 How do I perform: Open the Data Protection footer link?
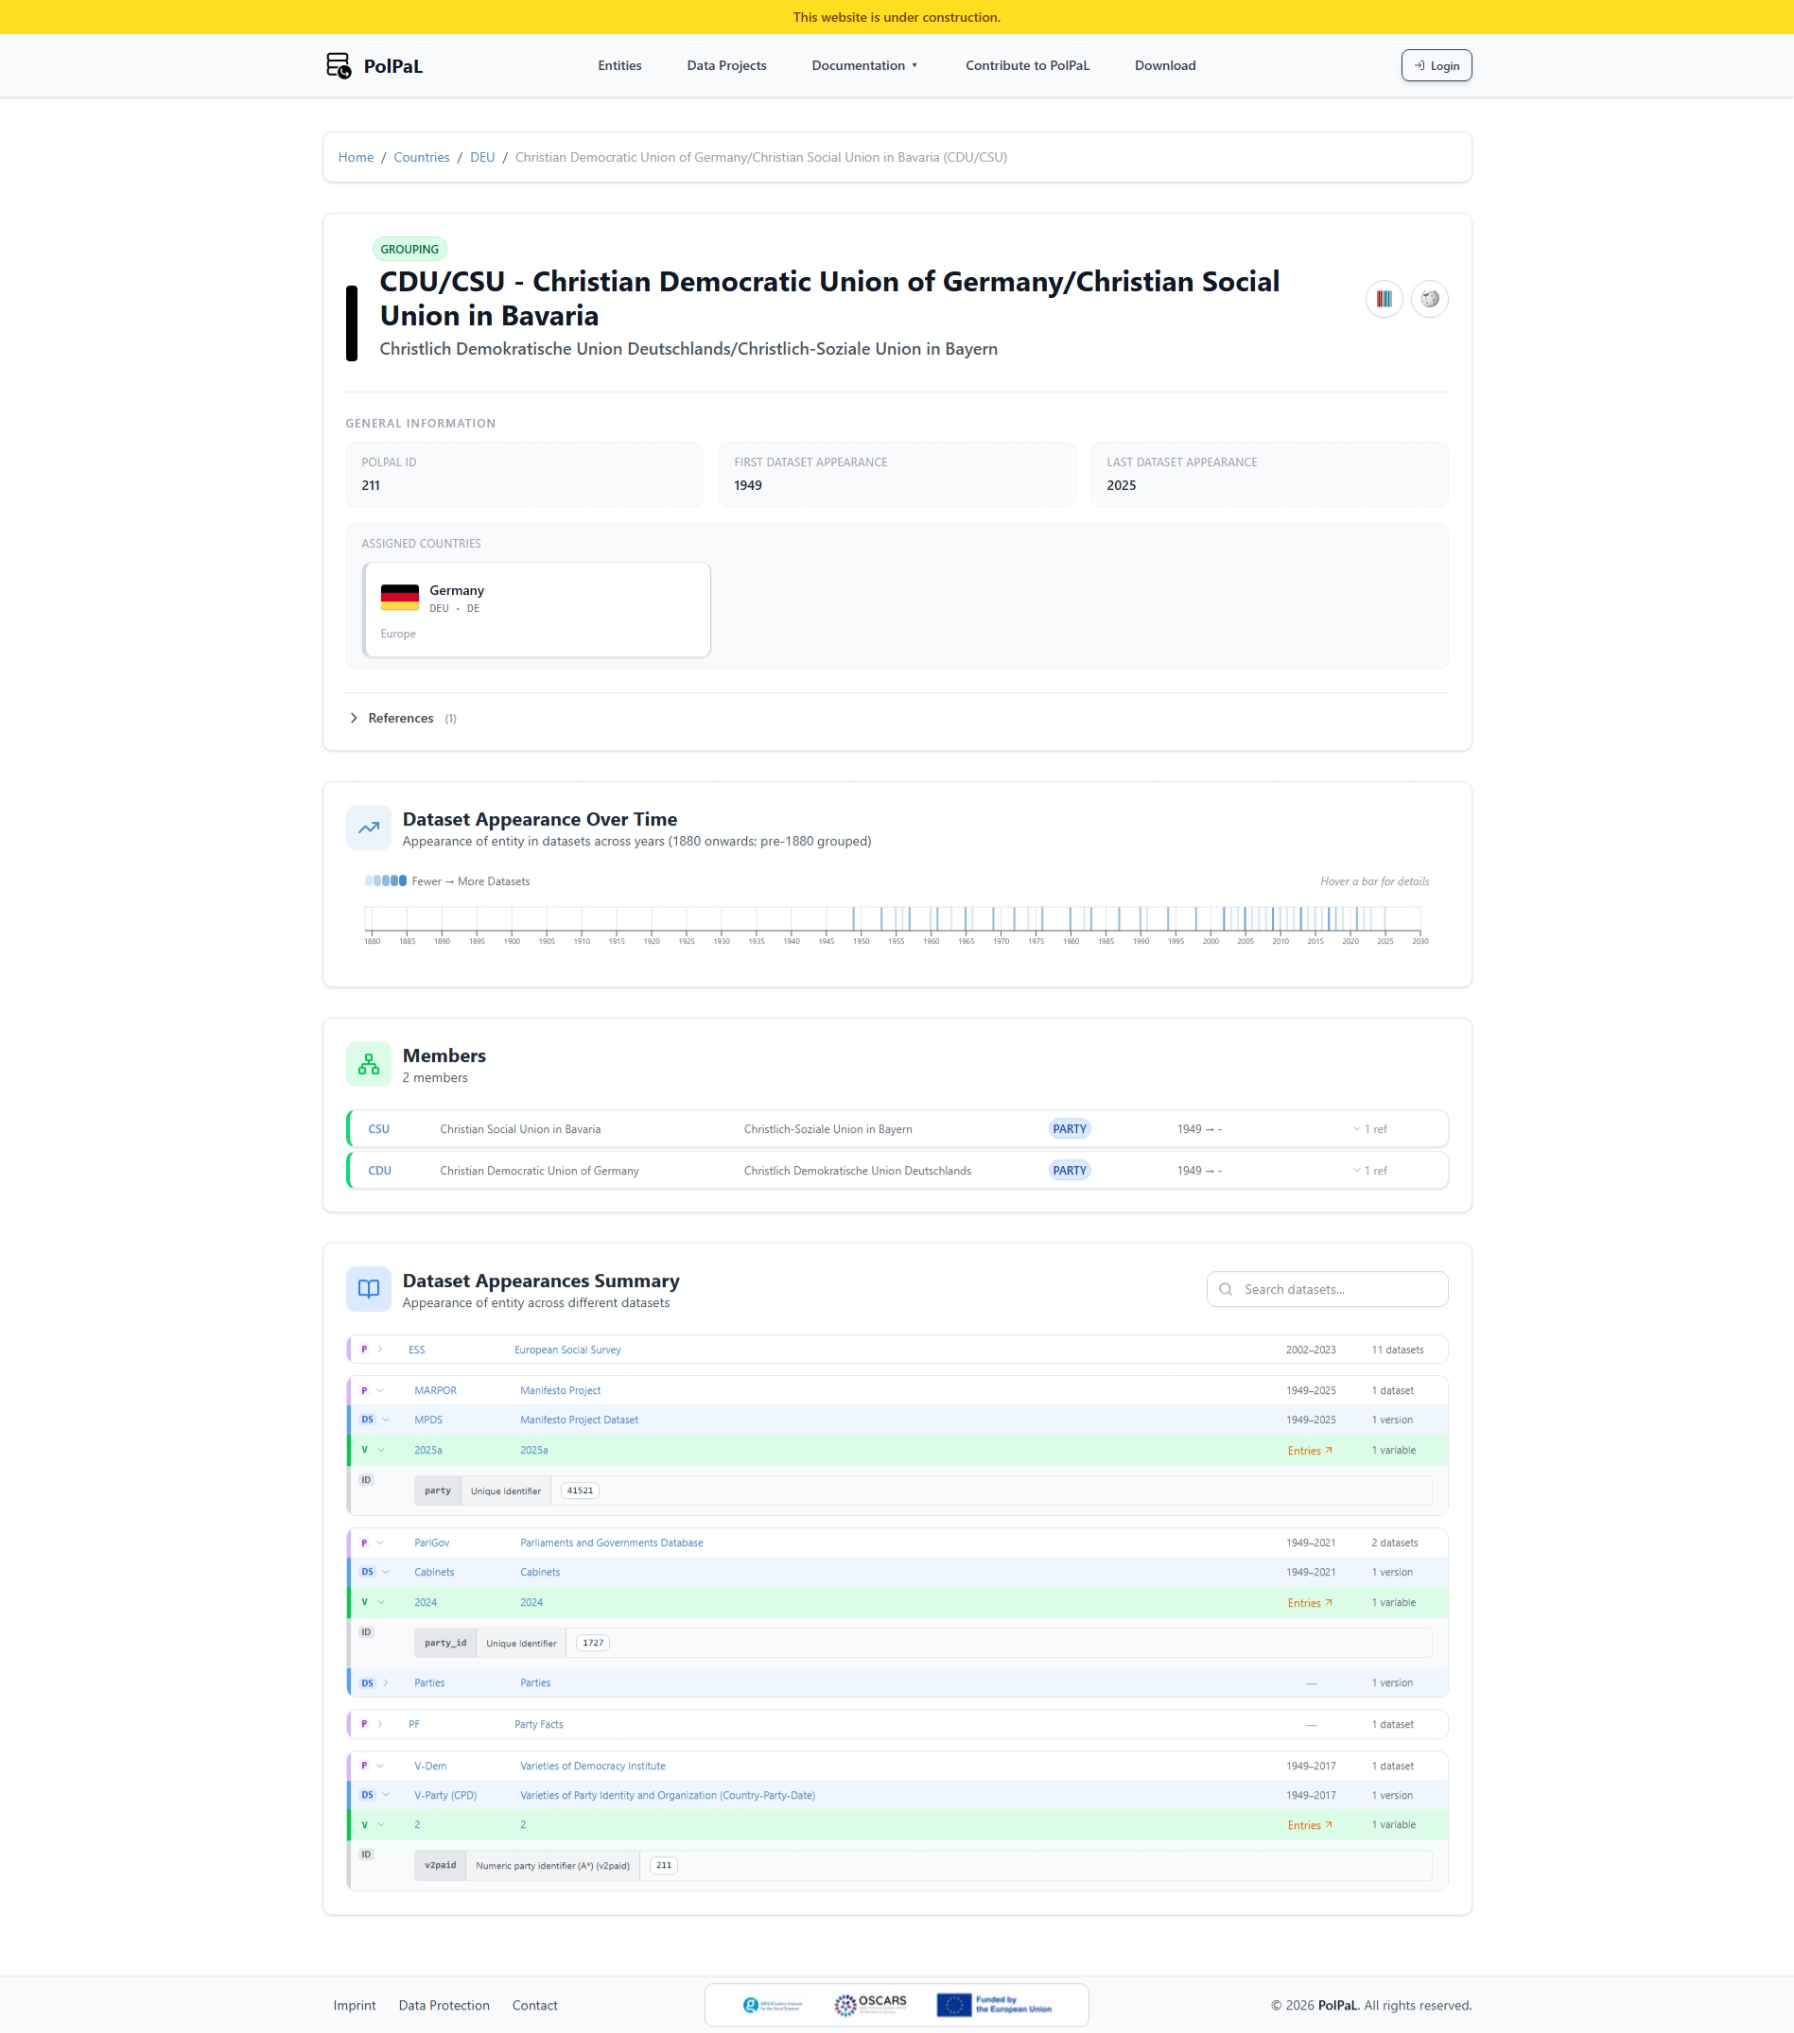(x=444, y=2005)
